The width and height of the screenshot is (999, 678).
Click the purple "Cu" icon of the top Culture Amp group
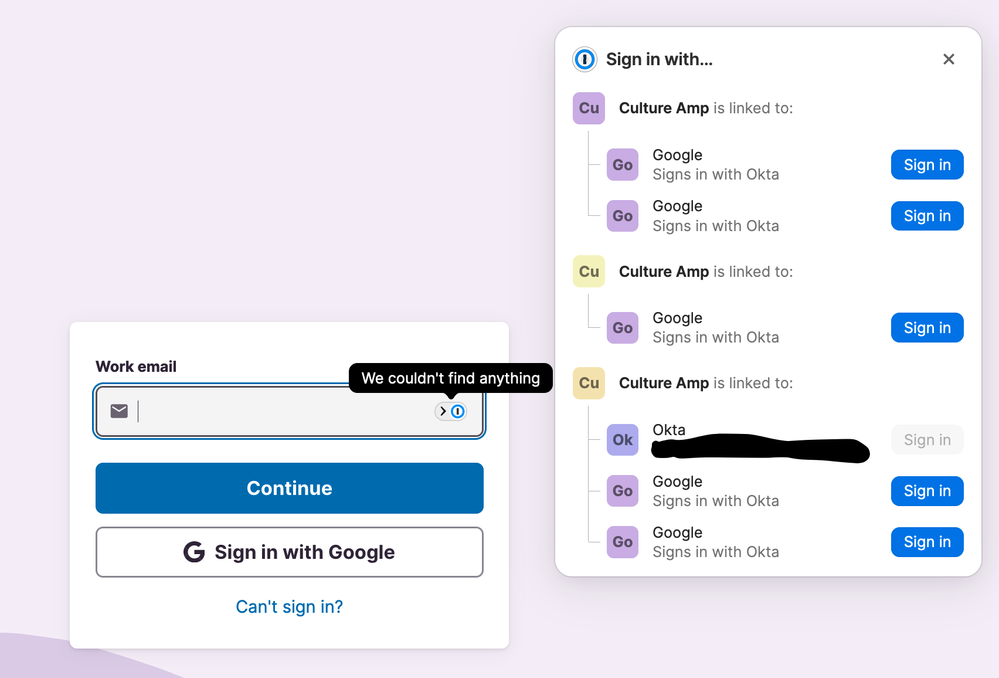click(589, 108)
